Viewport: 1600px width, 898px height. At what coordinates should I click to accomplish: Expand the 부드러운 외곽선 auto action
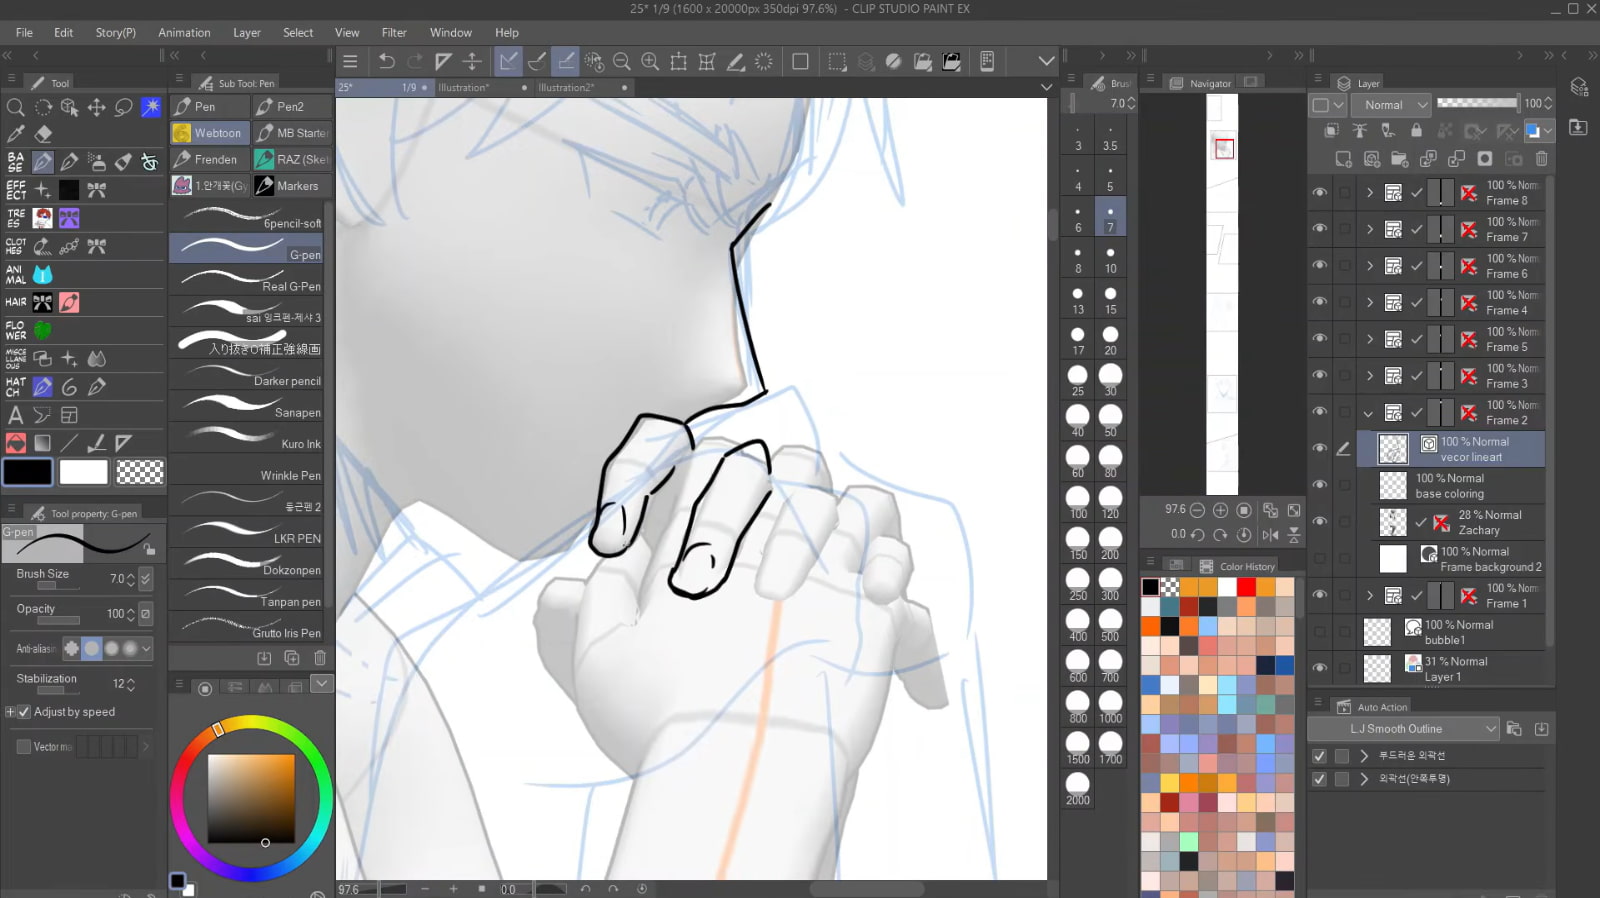(x=1364, y=756)
